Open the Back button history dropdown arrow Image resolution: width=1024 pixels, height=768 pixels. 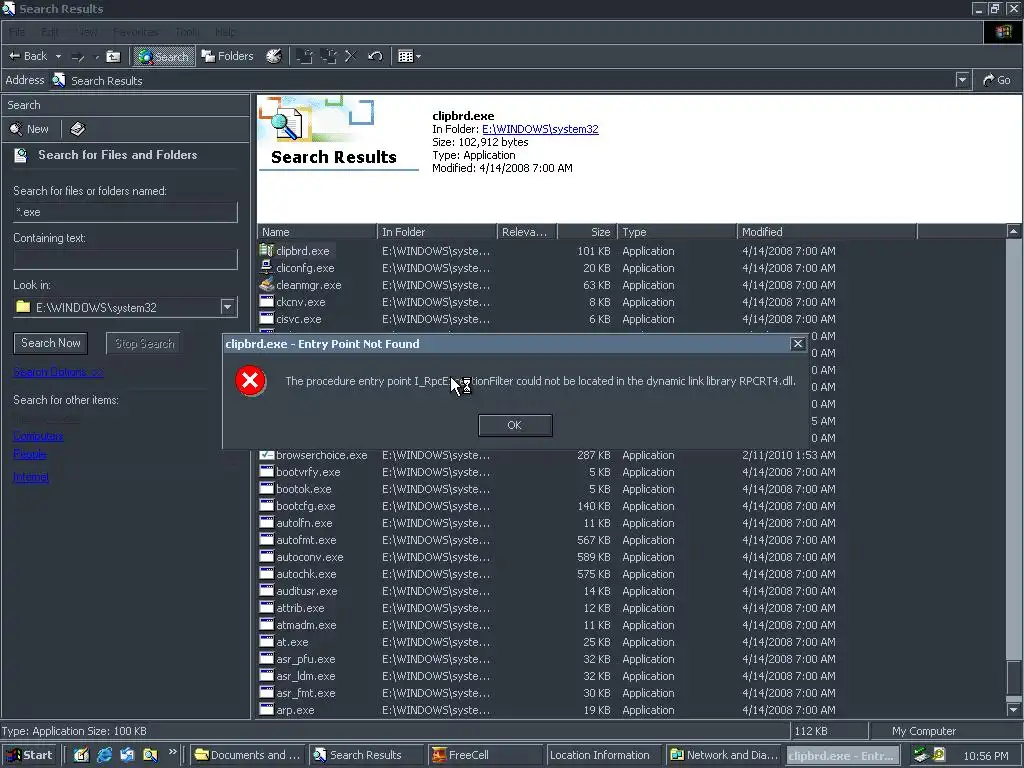[58, 57]
